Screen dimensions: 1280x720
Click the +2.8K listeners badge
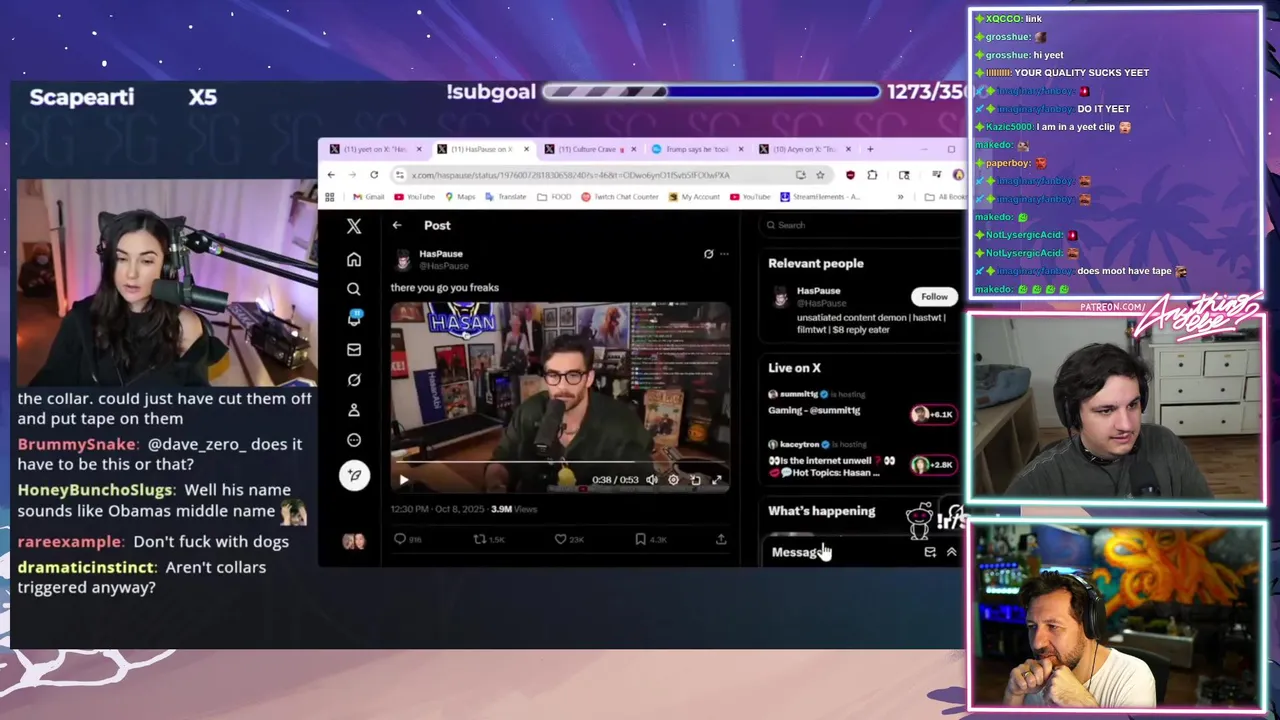point(934,465)
